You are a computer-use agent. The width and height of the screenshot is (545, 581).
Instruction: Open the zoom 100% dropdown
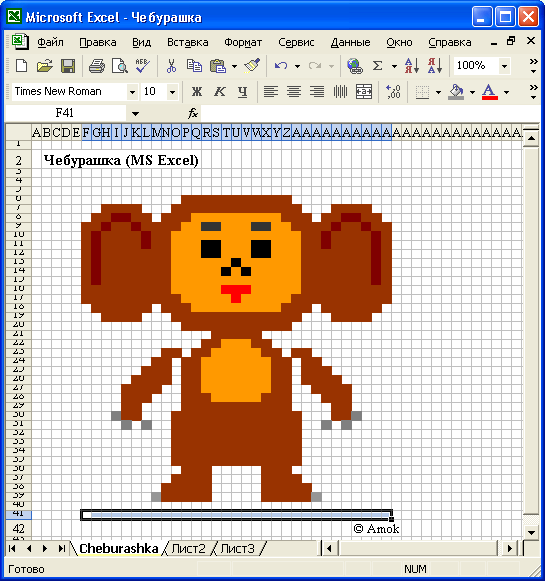click(504, 66)
